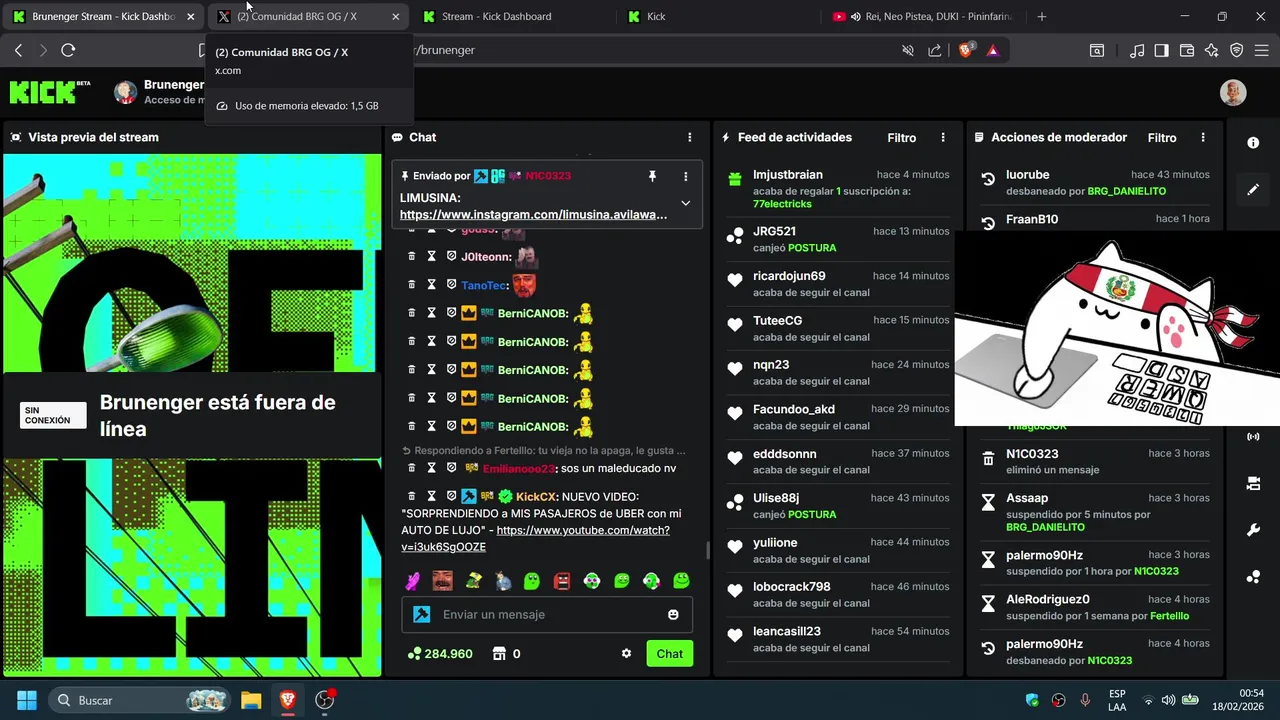
Task: Open the channel points shop icon
Action: pyautogui.click(x=499, y=654)
